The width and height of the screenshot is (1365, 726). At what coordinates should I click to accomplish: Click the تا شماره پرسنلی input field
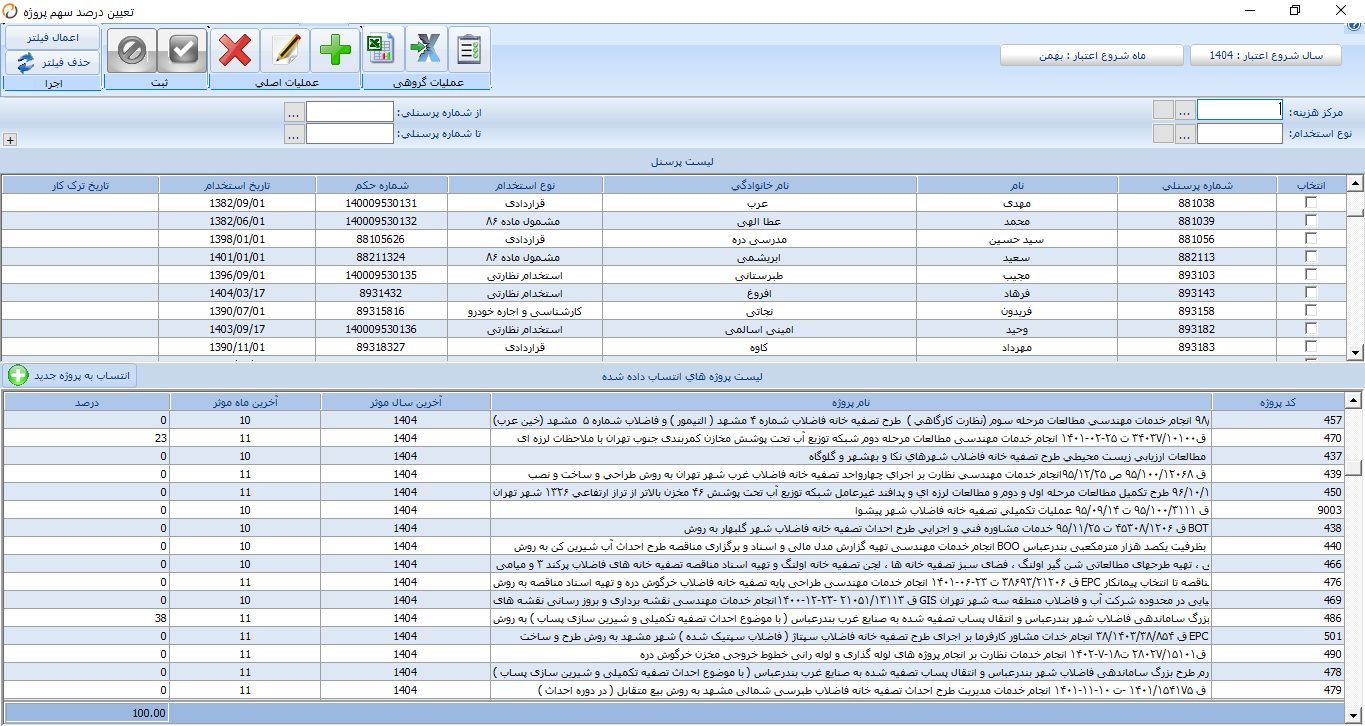tap(350, 134)
